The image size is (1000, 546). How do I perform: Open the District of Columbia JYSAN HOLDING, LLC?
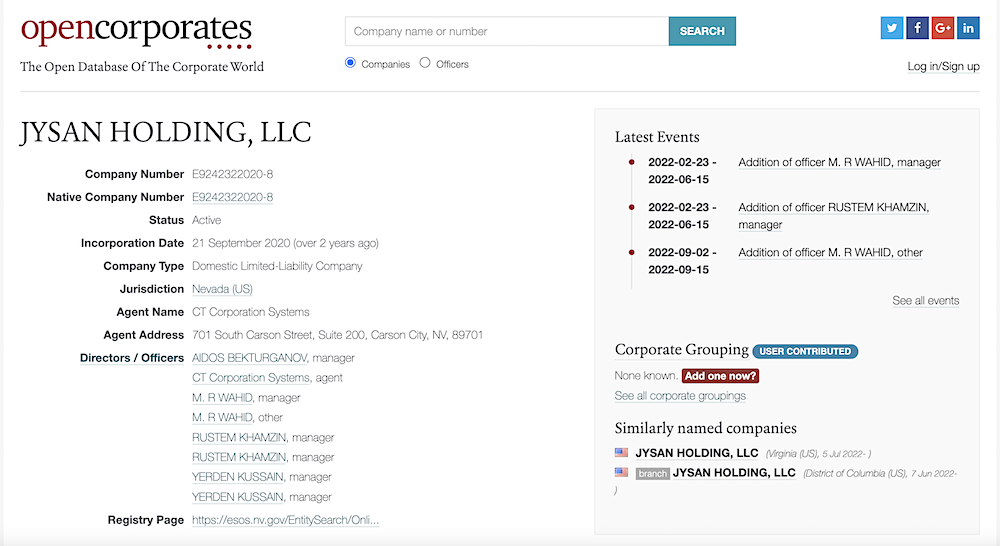(734, 473)
